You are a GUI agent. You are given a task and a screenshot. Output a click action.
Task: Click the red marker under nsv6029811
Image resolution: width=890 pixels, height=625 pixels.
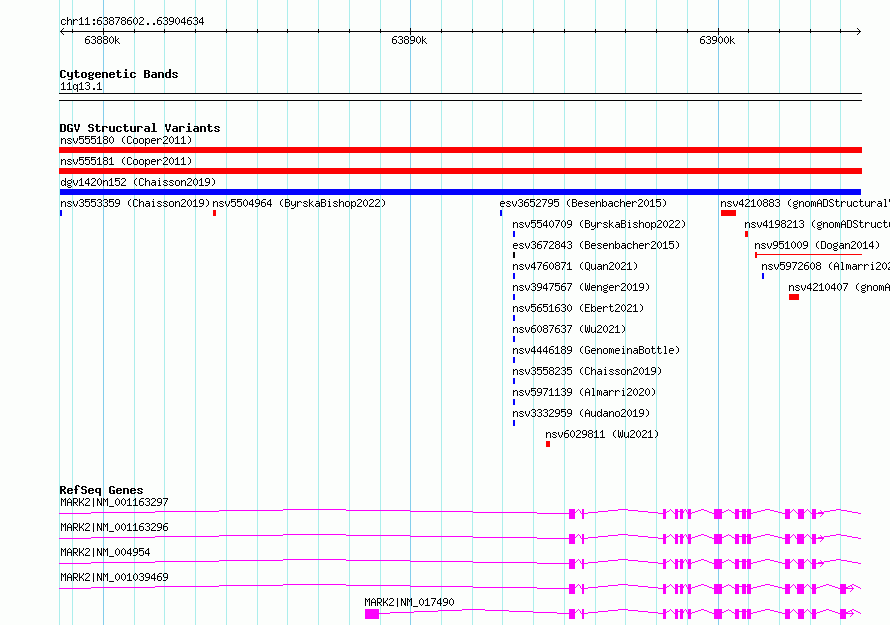click(548, 444)
